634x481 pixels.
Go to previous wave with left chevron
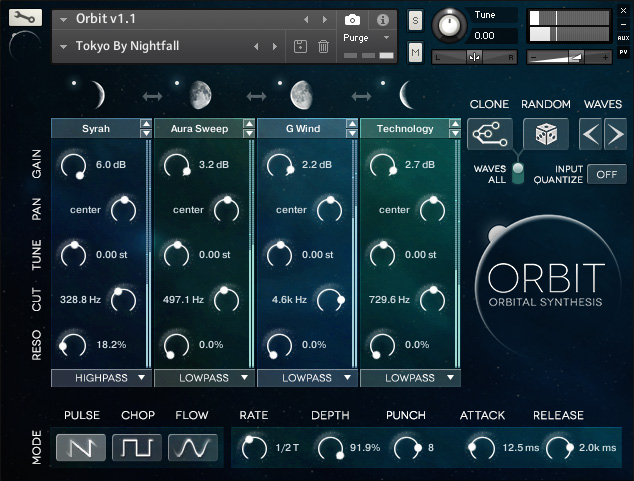[x=591, y=134]
